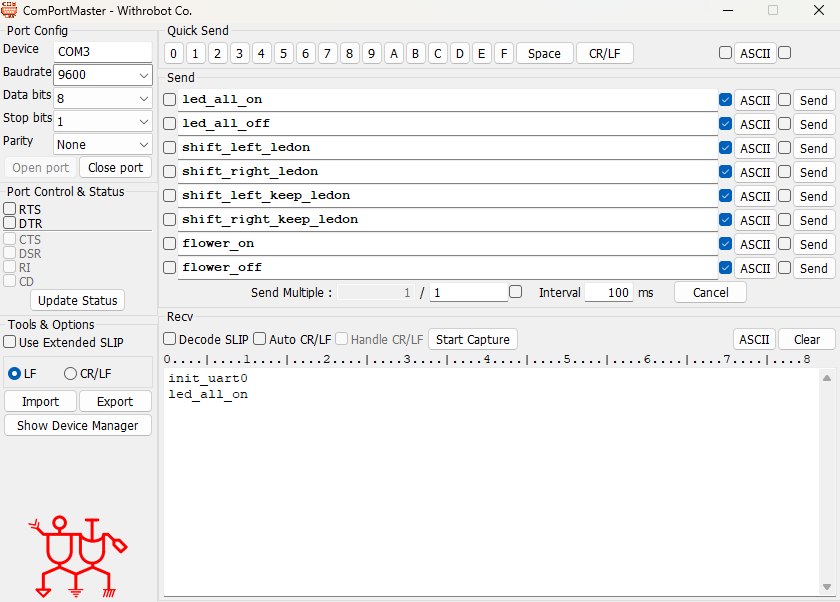This screenshot has width=840, height=602.
Task: Click Quick Send 0 button
Action: pyautogui.click(x=174, y=54)
